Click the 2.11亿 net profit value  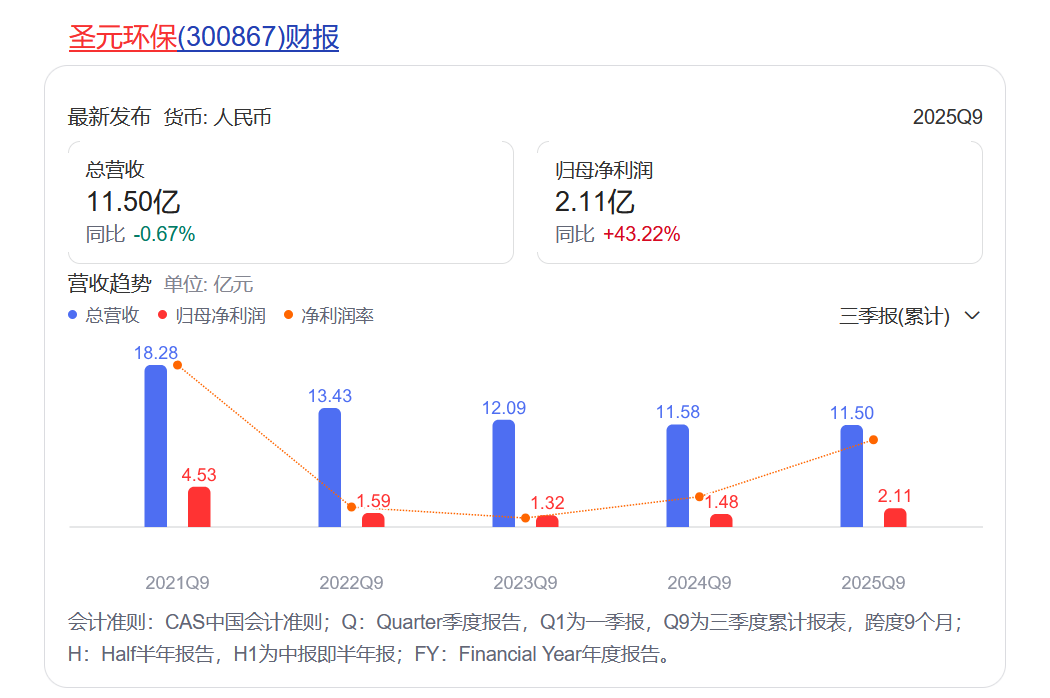pyautogui.click(x=595, y=202)
